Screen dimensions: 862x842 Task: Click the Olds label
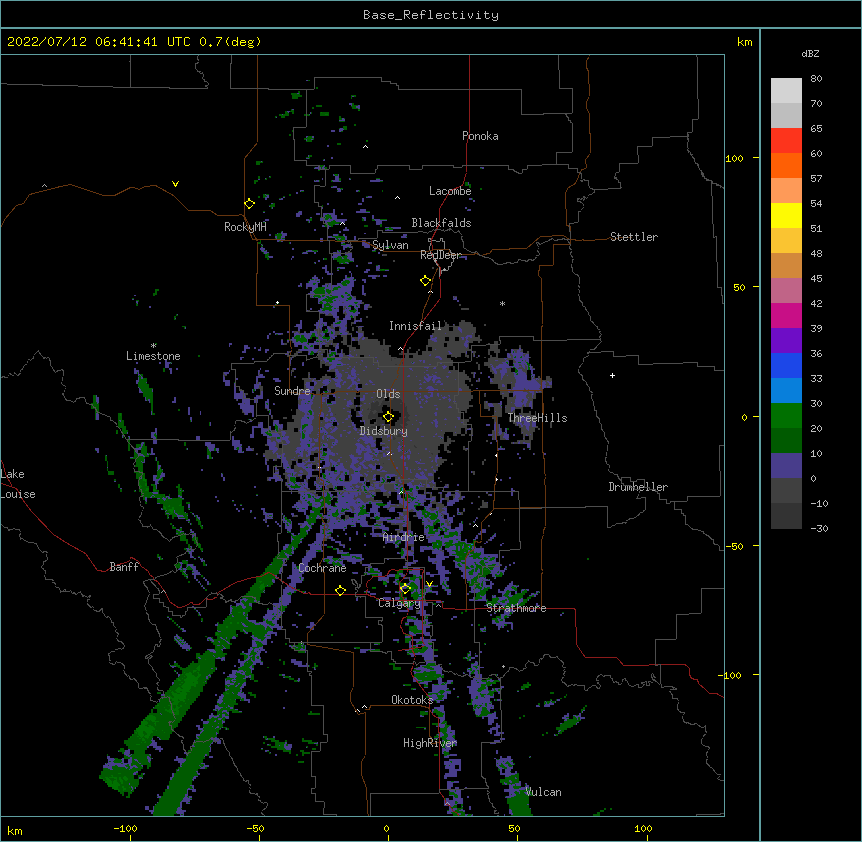(x=388, y=394)
